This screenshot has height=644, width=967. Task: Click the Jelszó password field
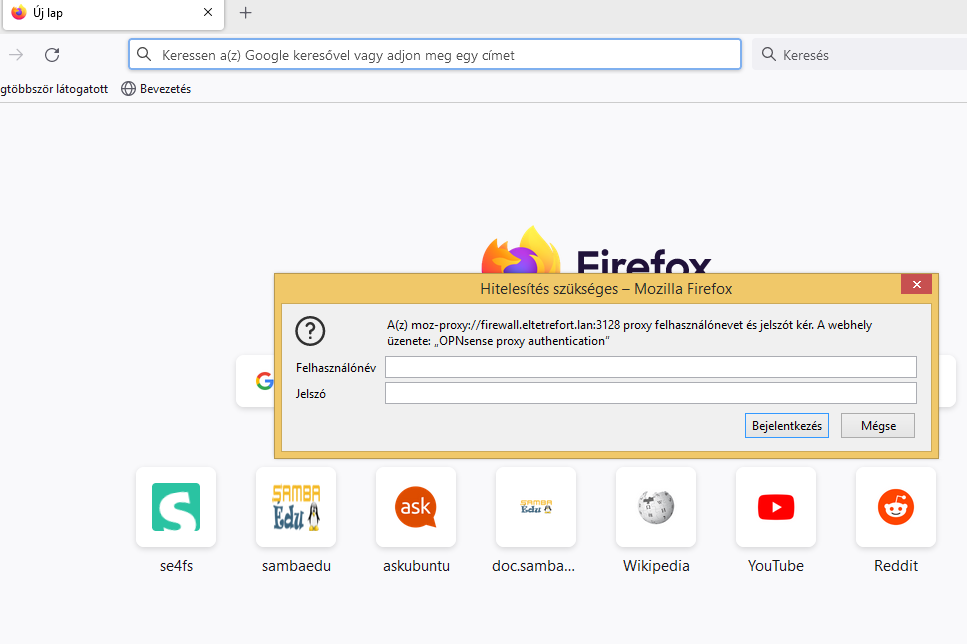(651, 393)
